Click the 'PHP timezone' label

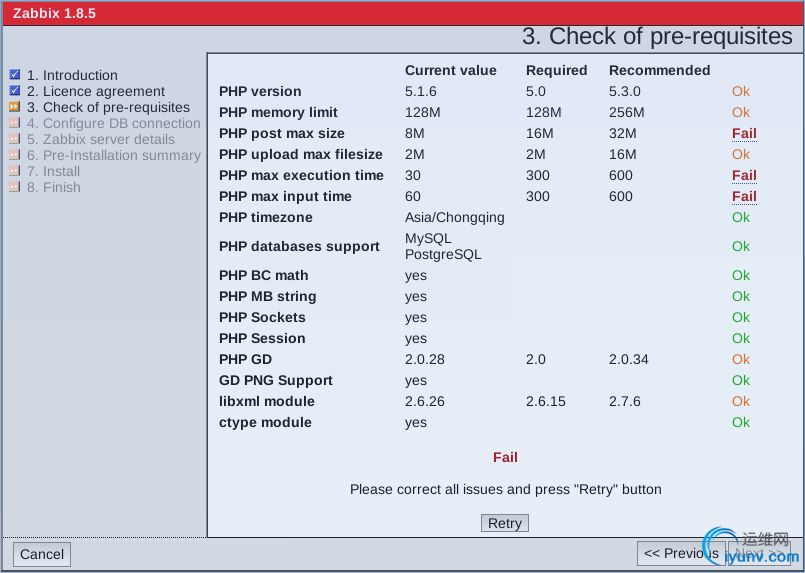click(x=266, y=218)
